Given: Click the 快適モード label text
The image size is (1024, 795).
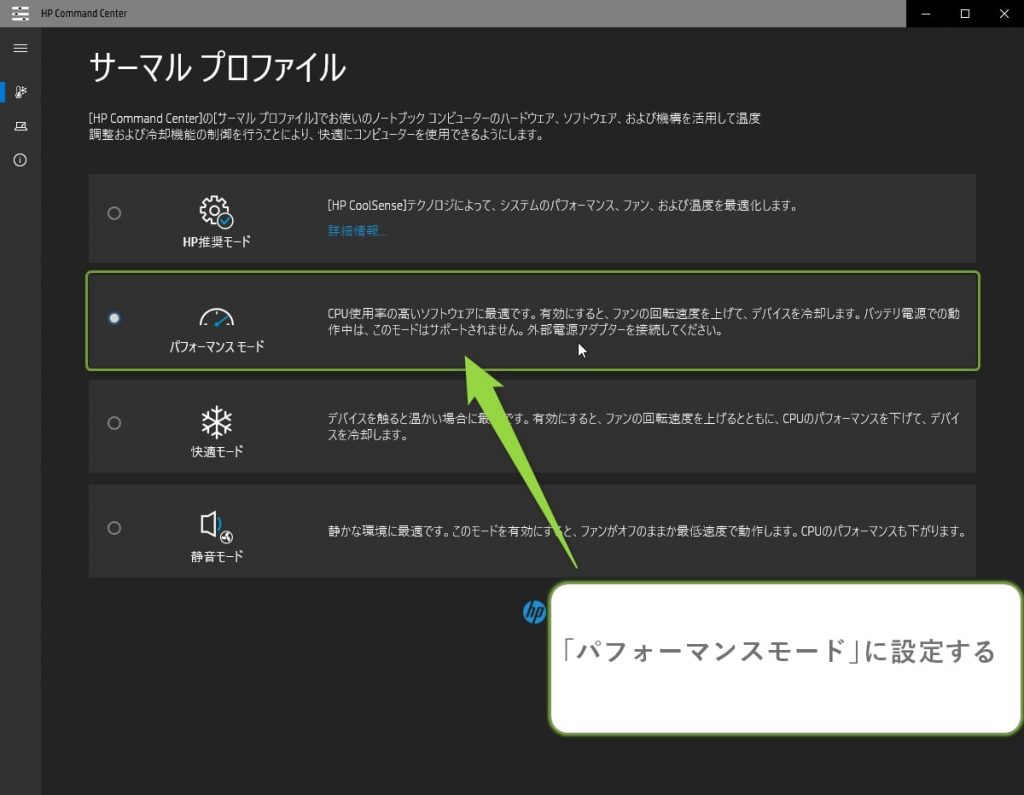Looking at the screenshot, I should pos(217,451).
